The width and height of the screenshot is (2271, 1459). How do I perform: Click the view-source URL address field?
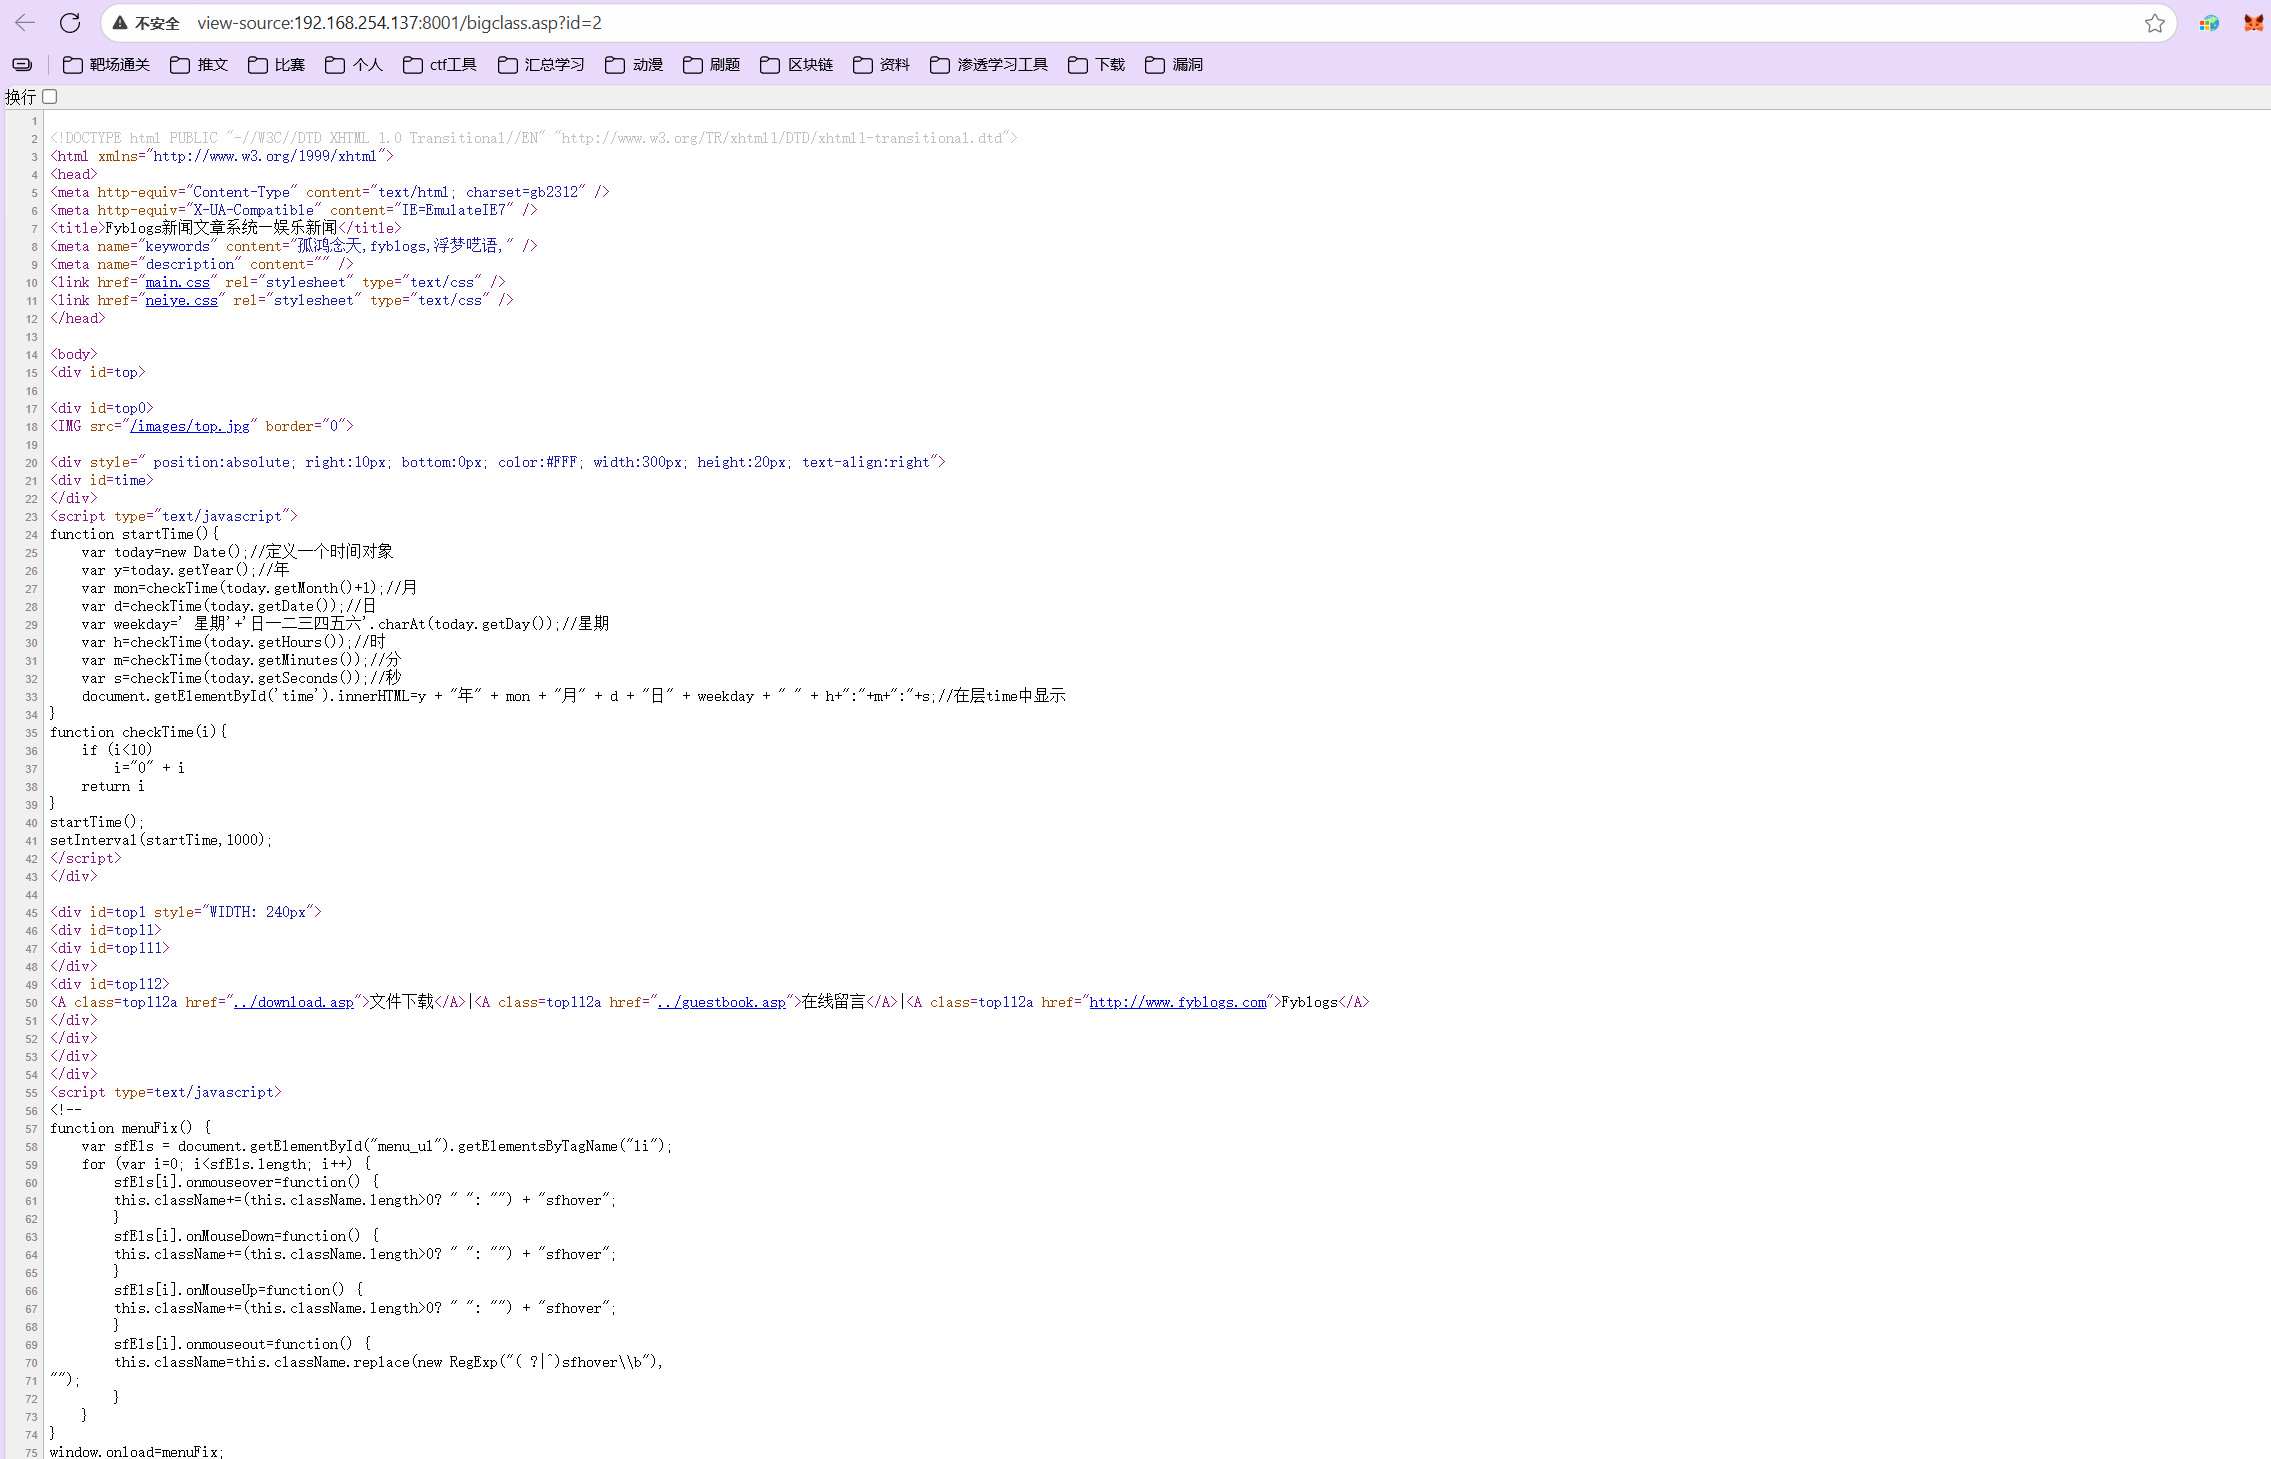point(400,23)
